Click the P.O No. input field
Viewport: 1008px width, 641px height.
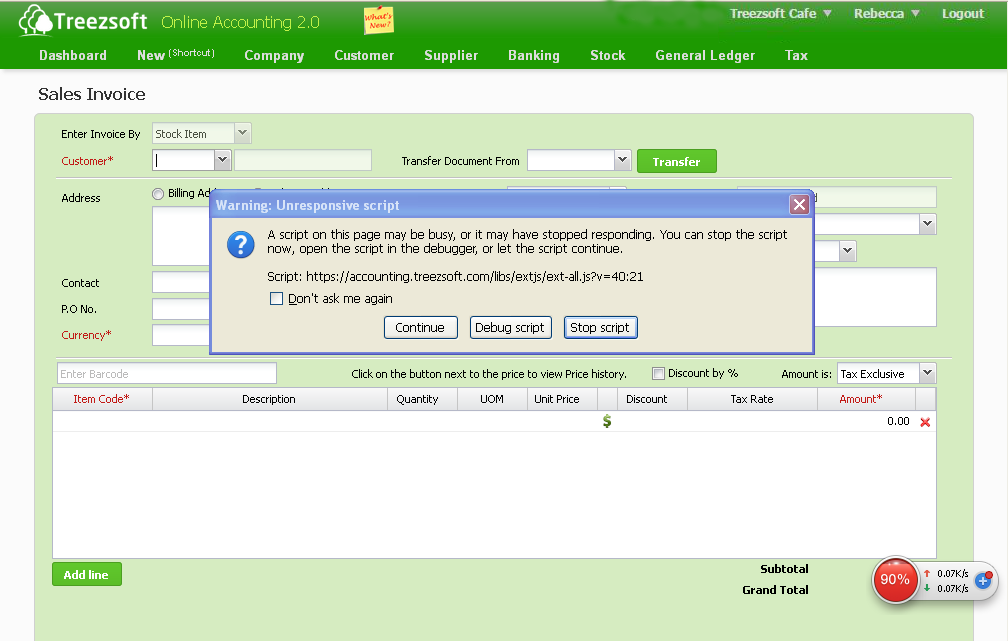pyautogui.click(x=181, y=309)
